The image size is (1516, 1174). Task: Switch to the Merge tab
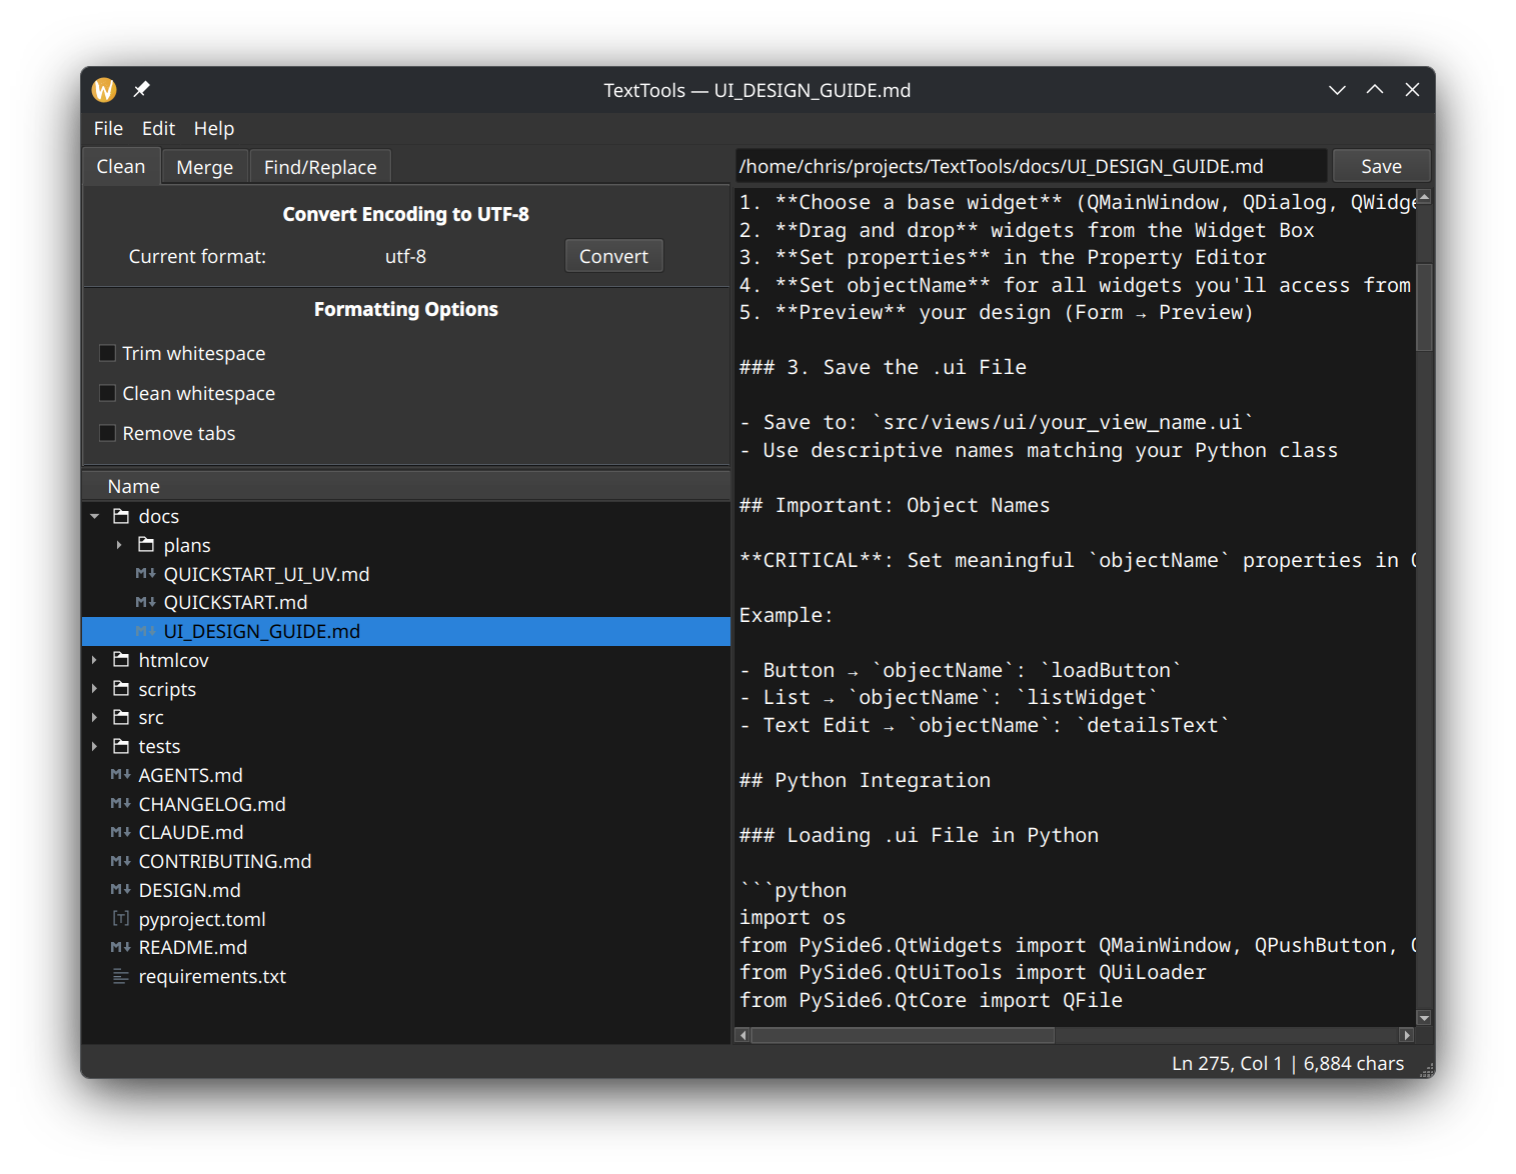(x=204, y=166)
